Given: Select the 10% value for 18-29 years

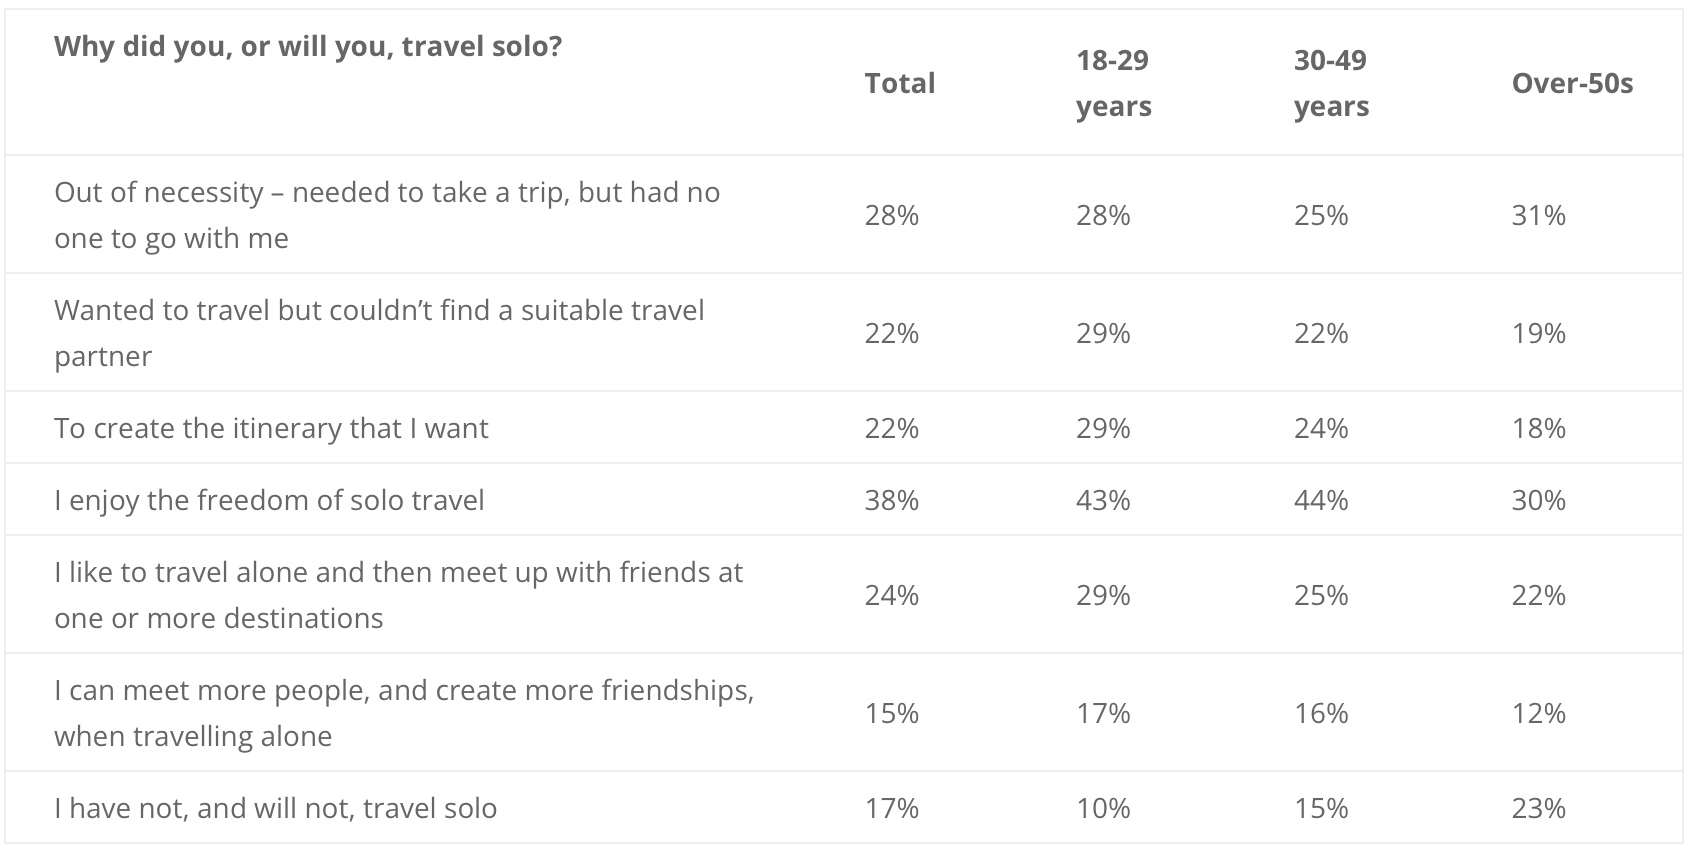Looking at the screenshot, I should 1103,808.
